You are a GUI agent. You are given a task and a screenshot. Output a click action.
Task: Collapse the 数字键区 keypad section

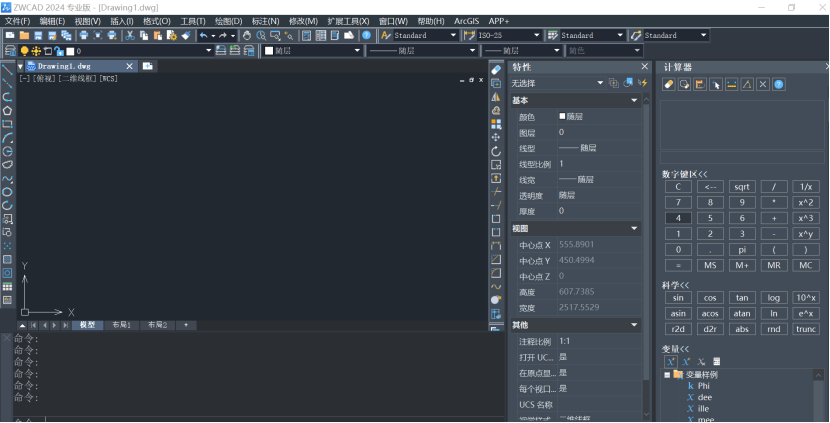(x=684, y=174)
